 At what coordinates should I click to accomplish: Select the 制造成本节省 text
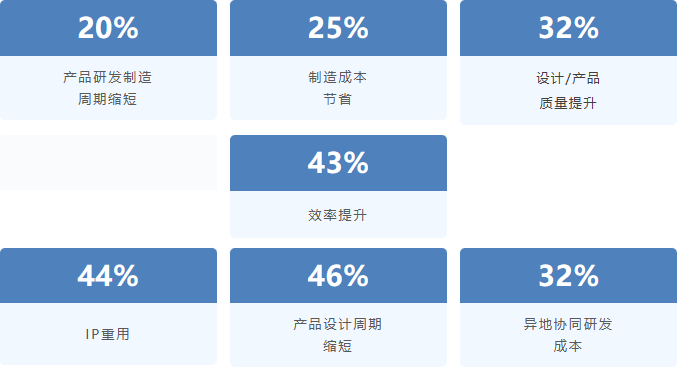pos(338,89)
